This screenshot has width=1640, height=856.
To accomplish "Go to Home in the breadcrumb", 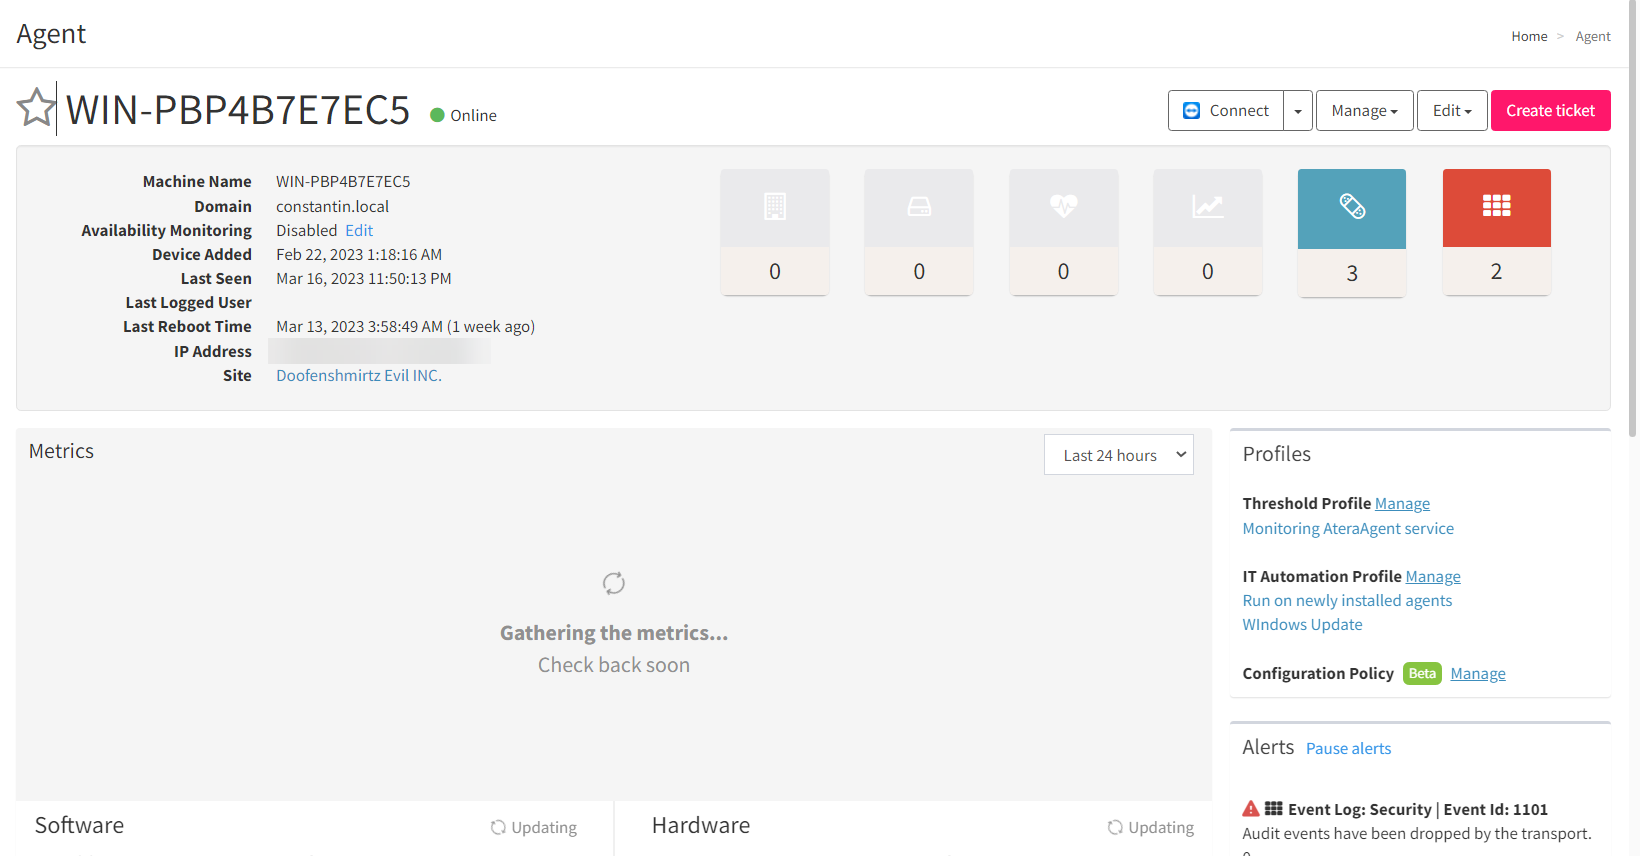I will (x=1529, y=36).
